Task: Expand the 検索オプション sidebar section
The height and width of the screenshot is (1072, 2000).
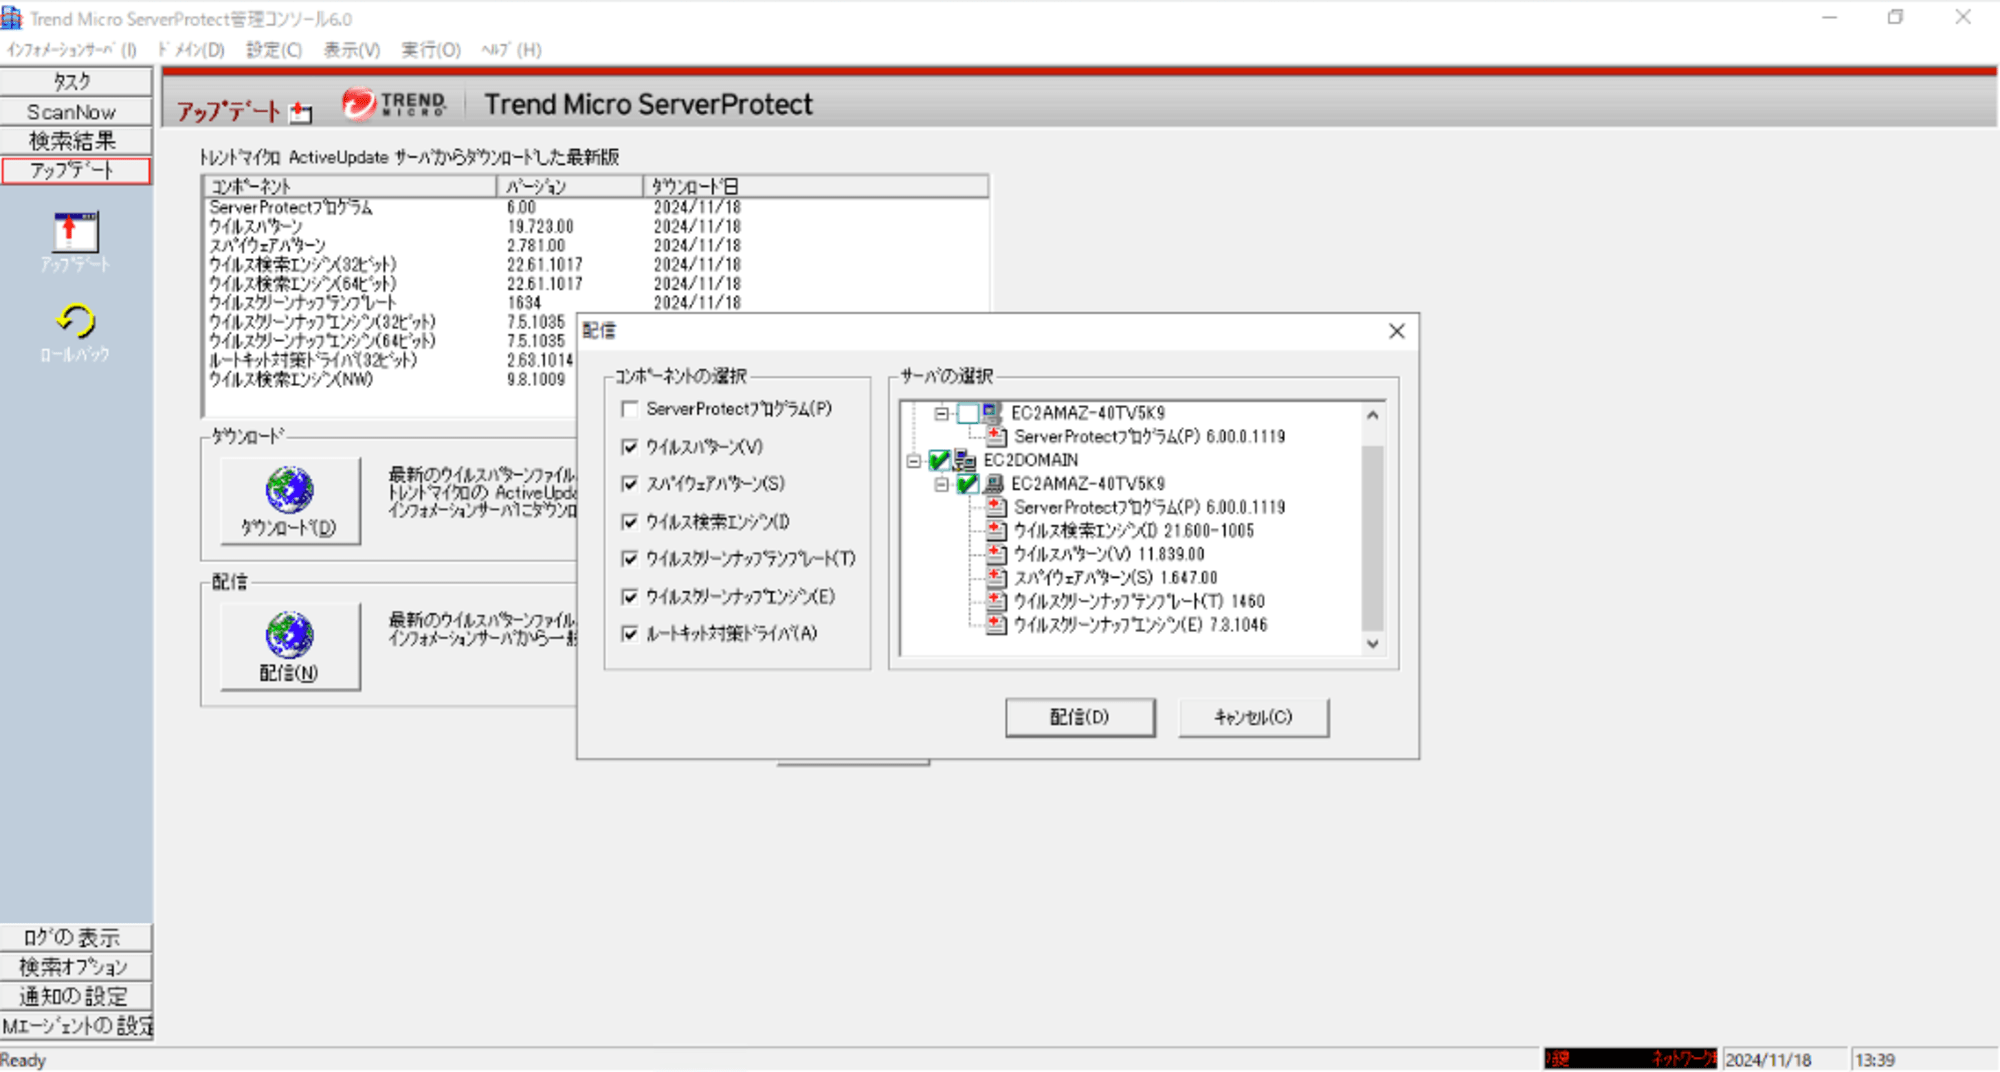Action: click(76, 967)
